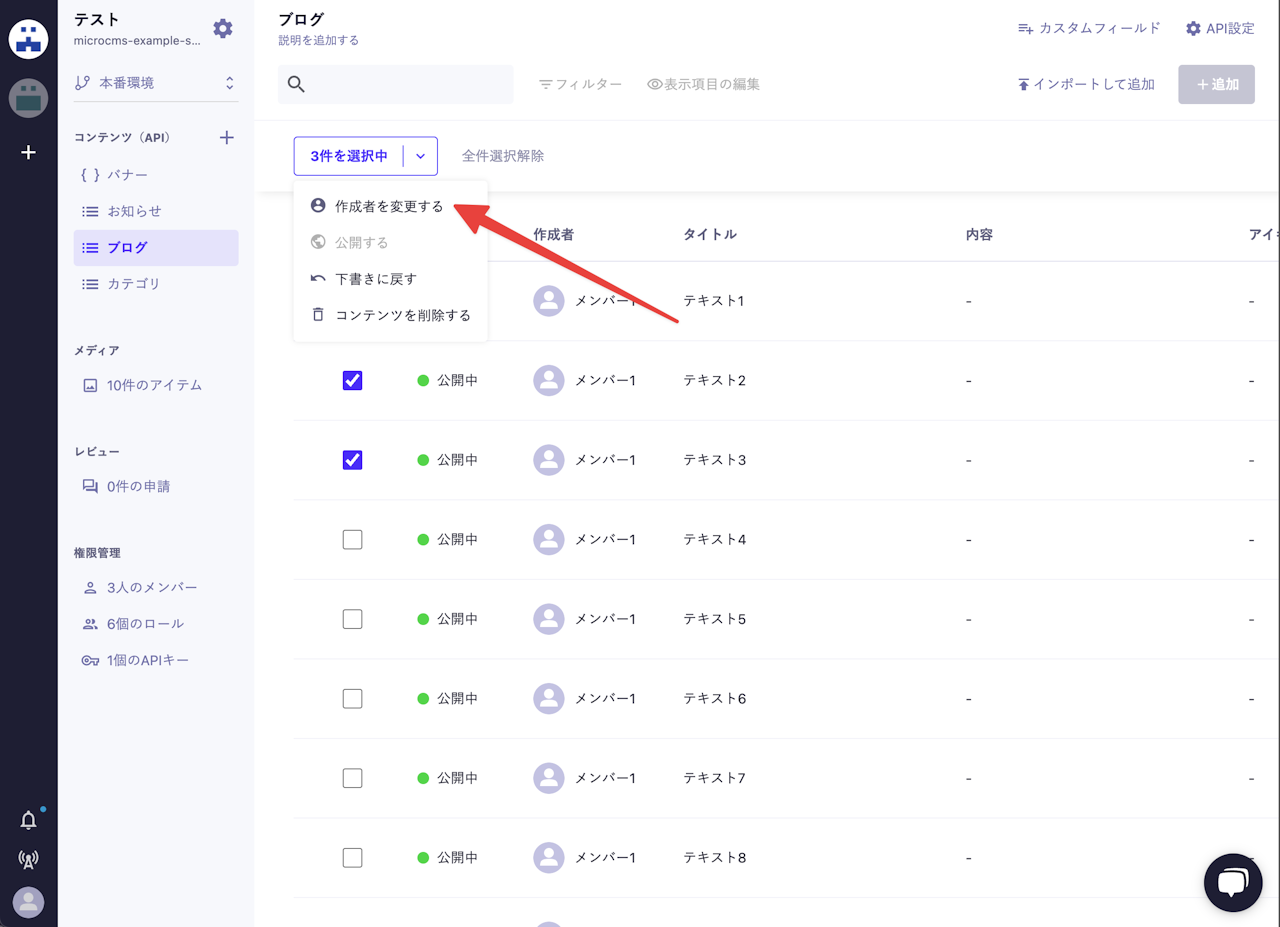Open user profile avatar at bottom left
The image size is (1280, 927).
(29, 902)
